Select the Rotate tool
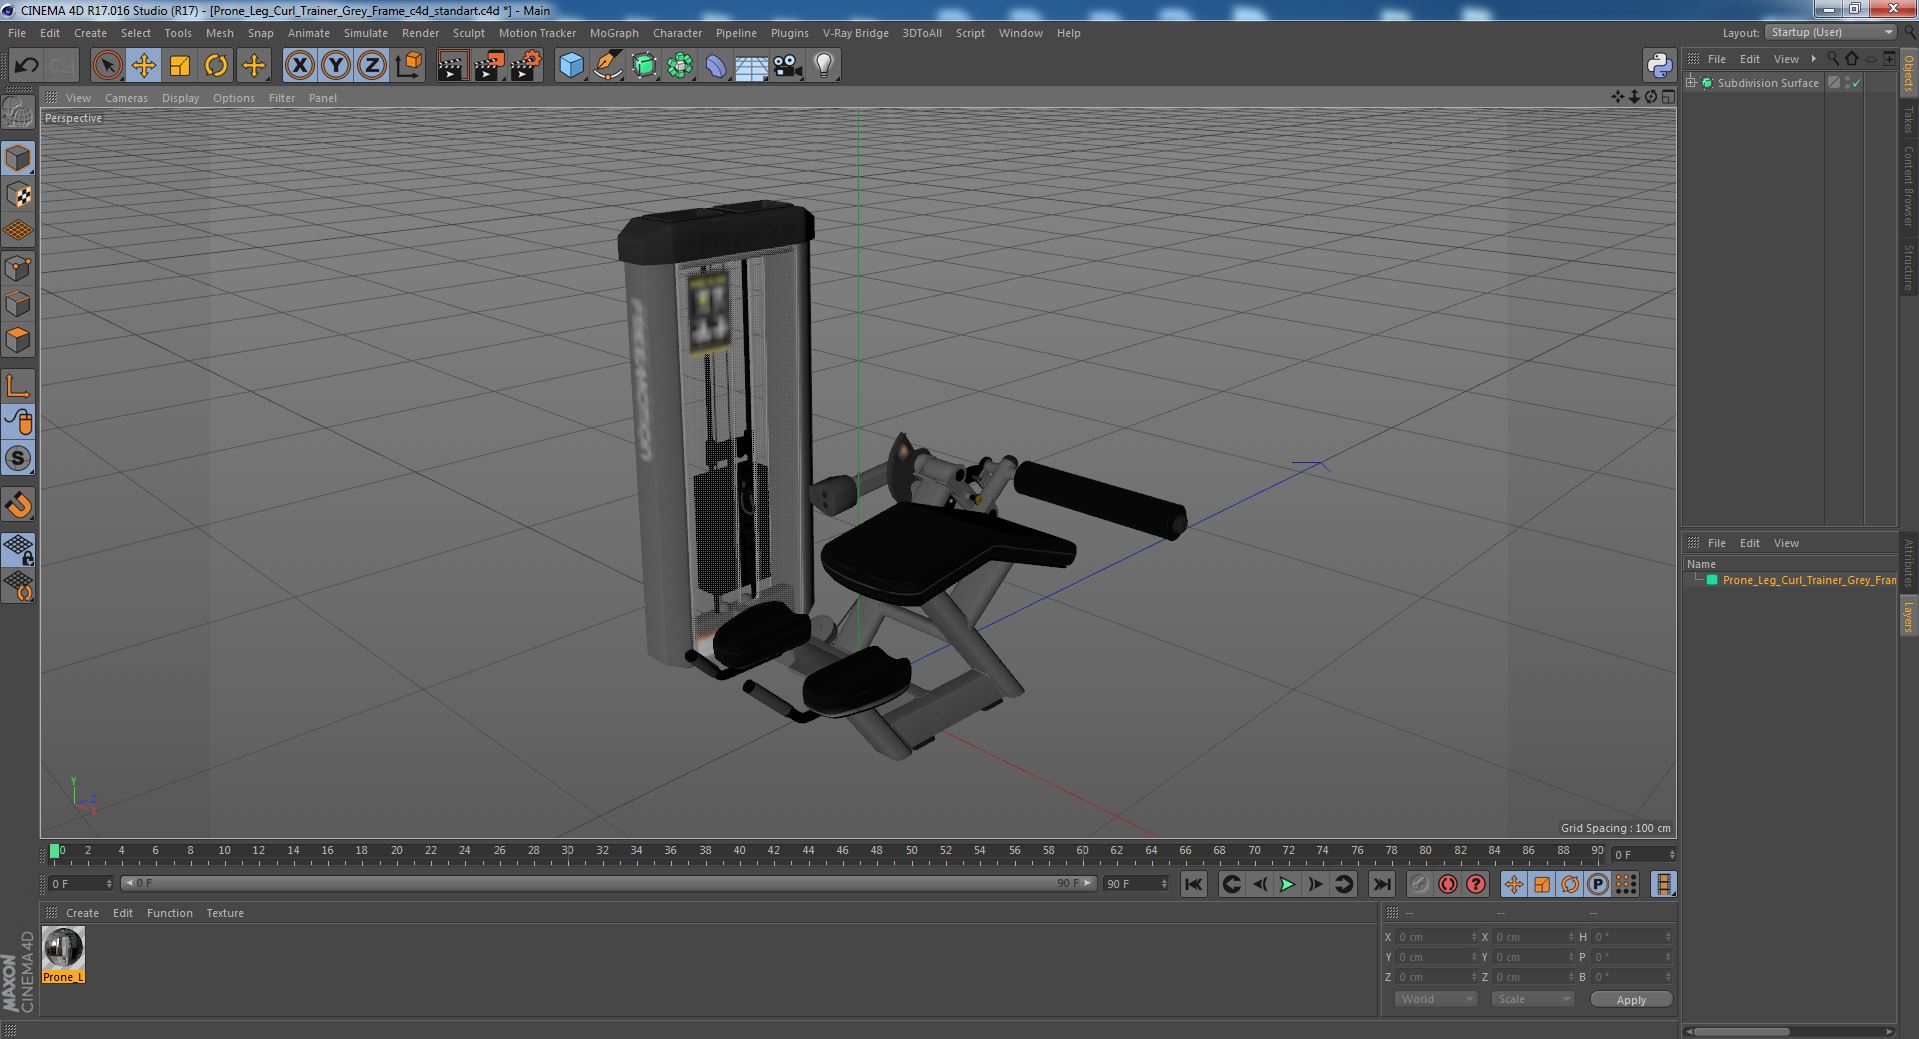 click(x=216, y=66)
